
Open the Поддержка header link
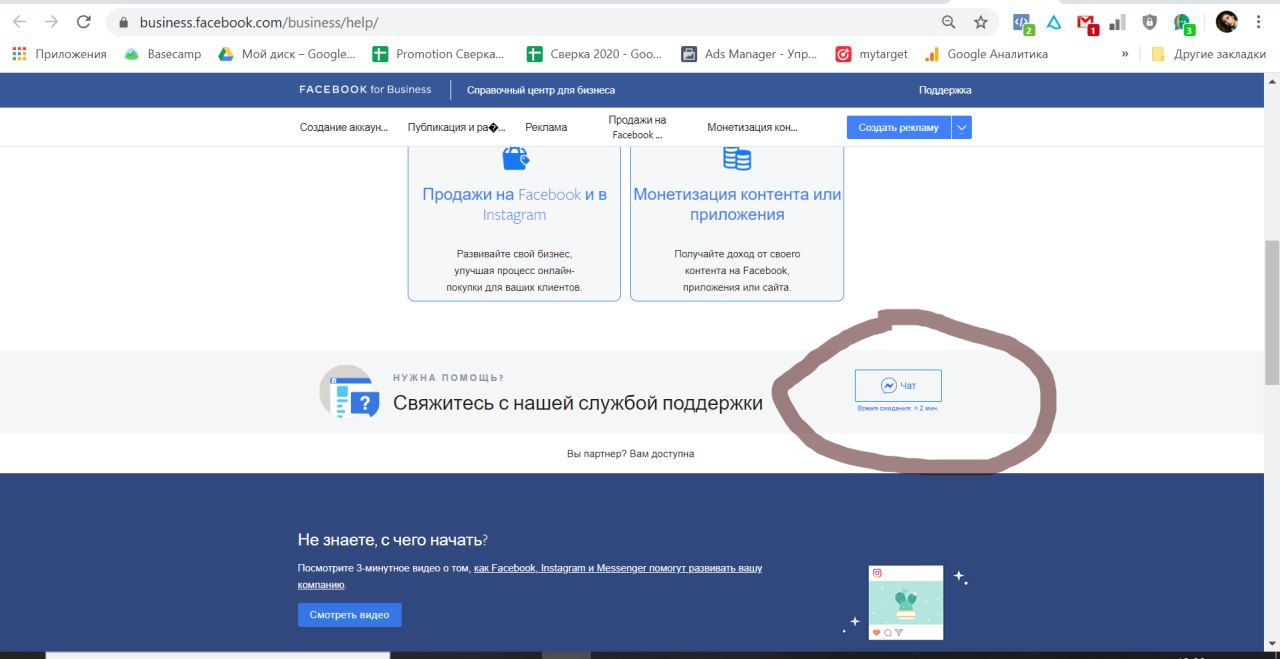[x=945, y=90]
